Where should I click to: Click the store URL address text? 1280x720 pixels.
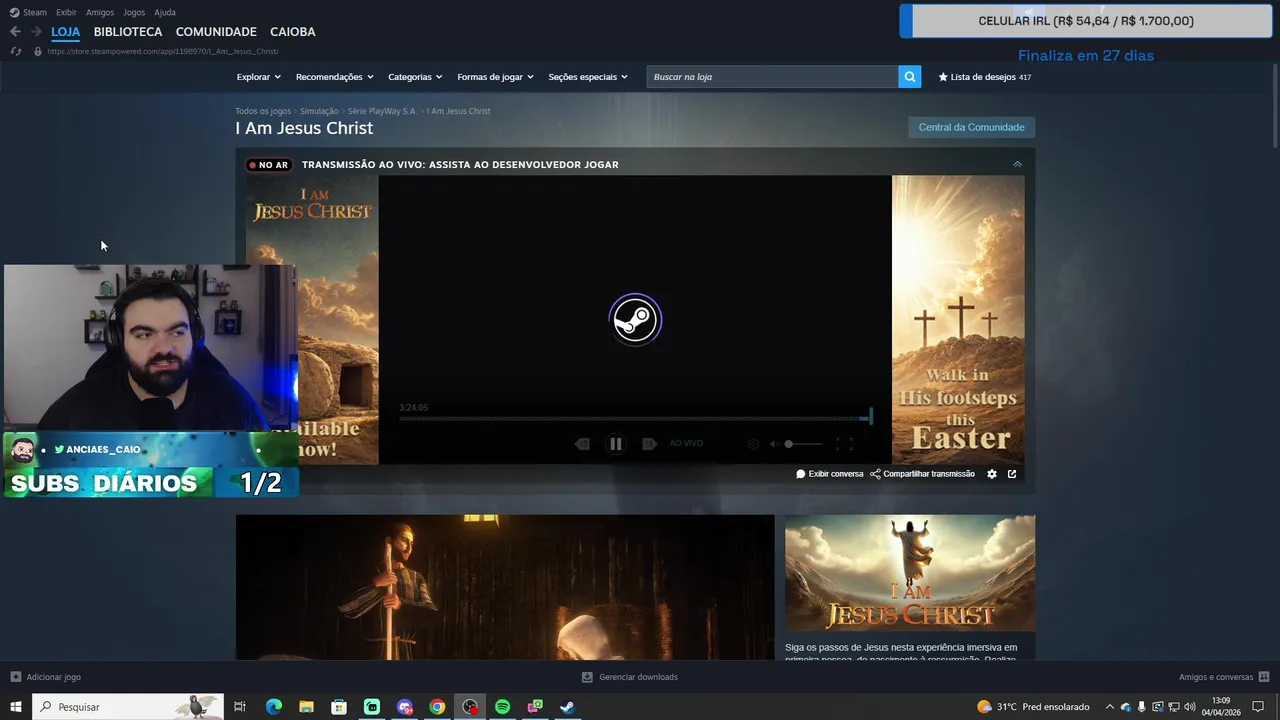(162, 51)
